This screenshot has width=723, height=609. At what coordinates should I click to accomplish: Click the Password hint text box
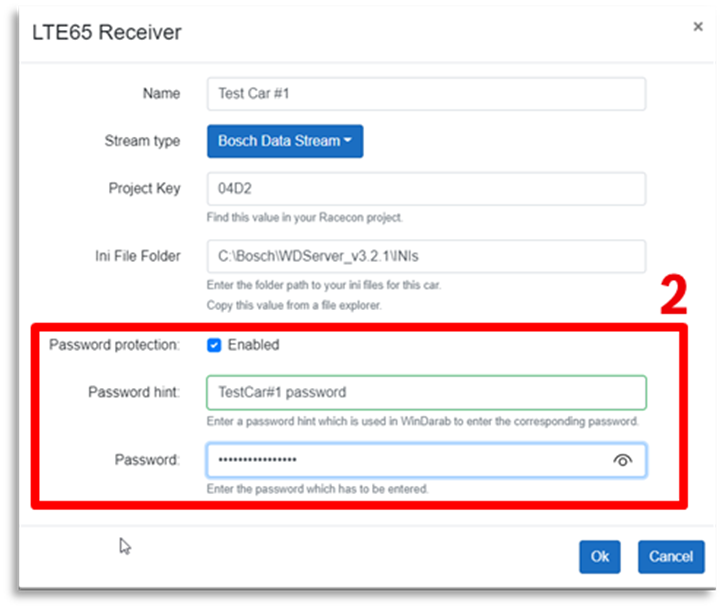pos(425,392)
